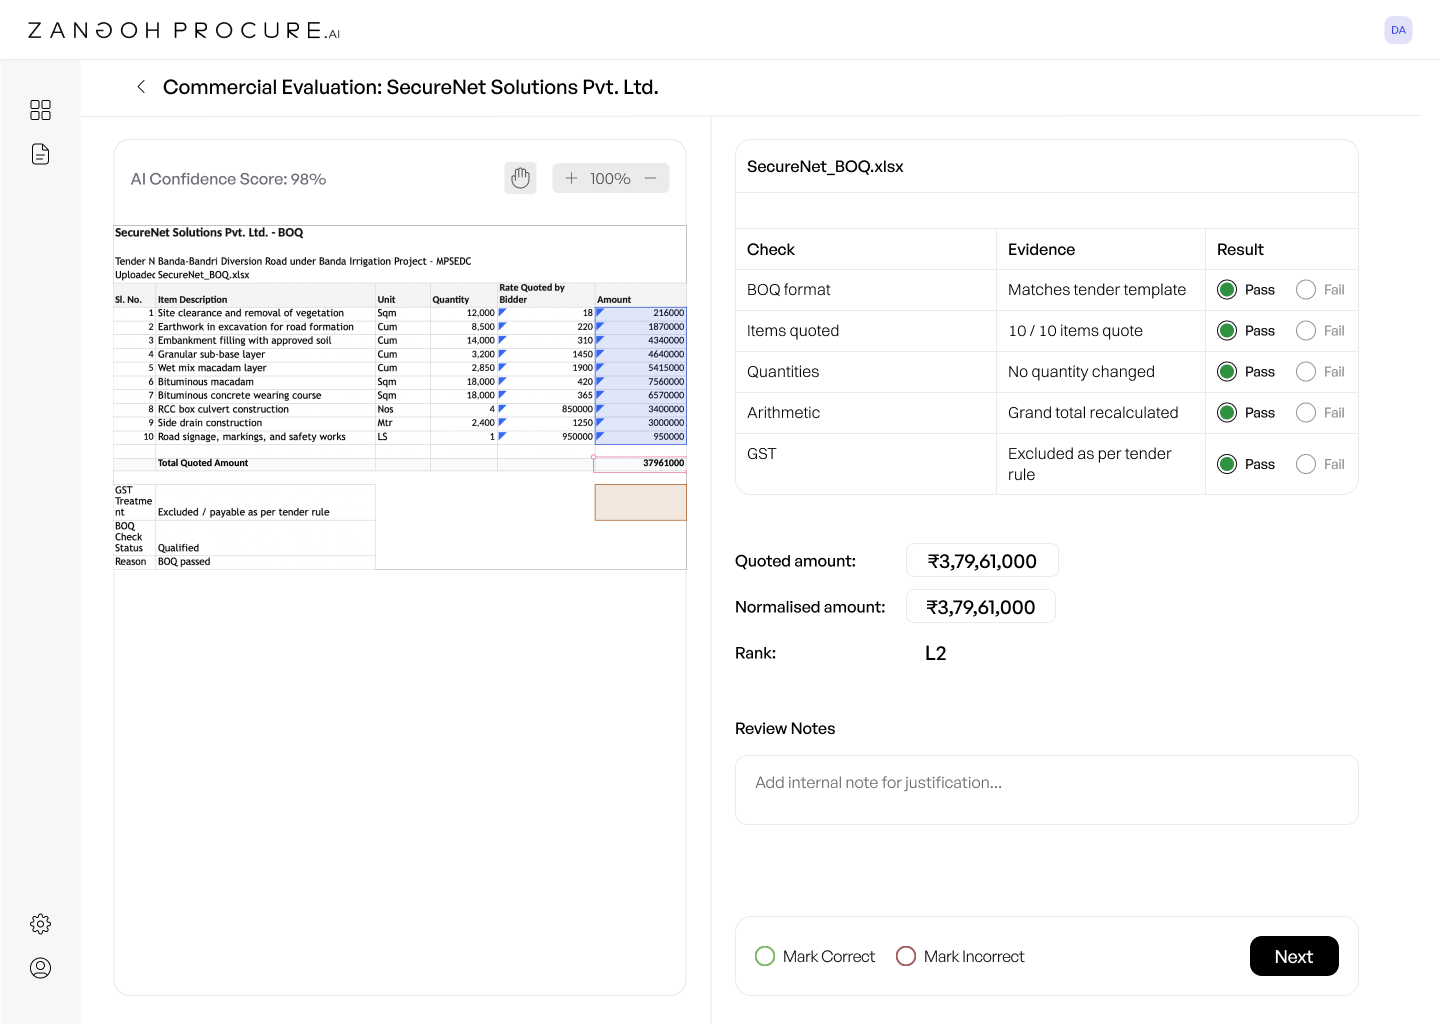Click the Result column header

(1240, 250)
